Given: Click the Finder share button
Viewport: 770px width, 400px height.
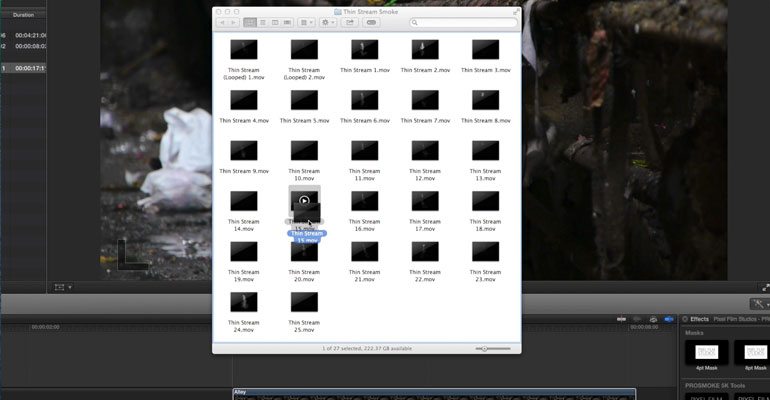Looking at the screenshot, I should click(x=350, y=23).
